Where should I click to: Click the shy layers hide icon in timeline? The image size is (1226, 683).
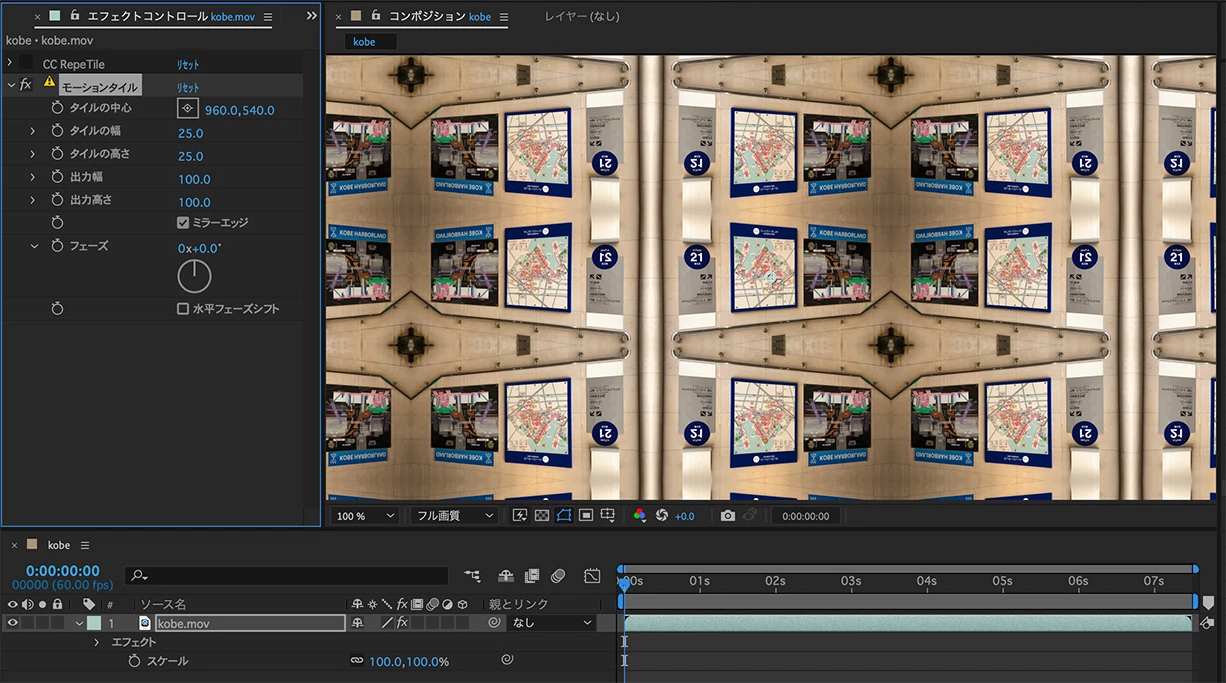coord(506,576)
